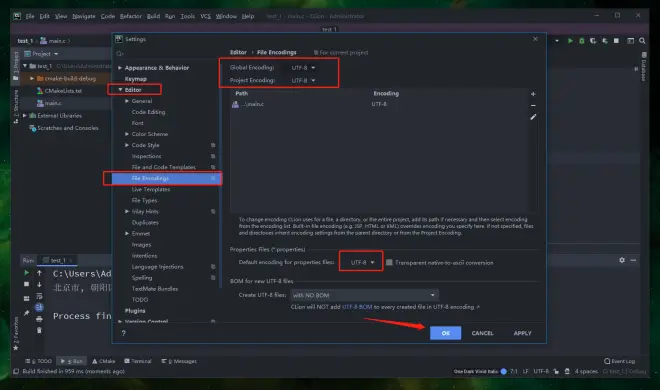This screenshot has height=390, width=660.
Task: Open the Refactor menu
Action: click(130, 16)
